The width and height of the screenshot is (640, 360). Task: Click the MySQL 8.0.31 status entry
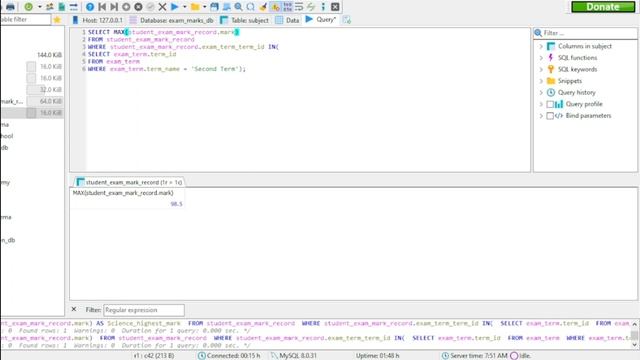point(294,356)
